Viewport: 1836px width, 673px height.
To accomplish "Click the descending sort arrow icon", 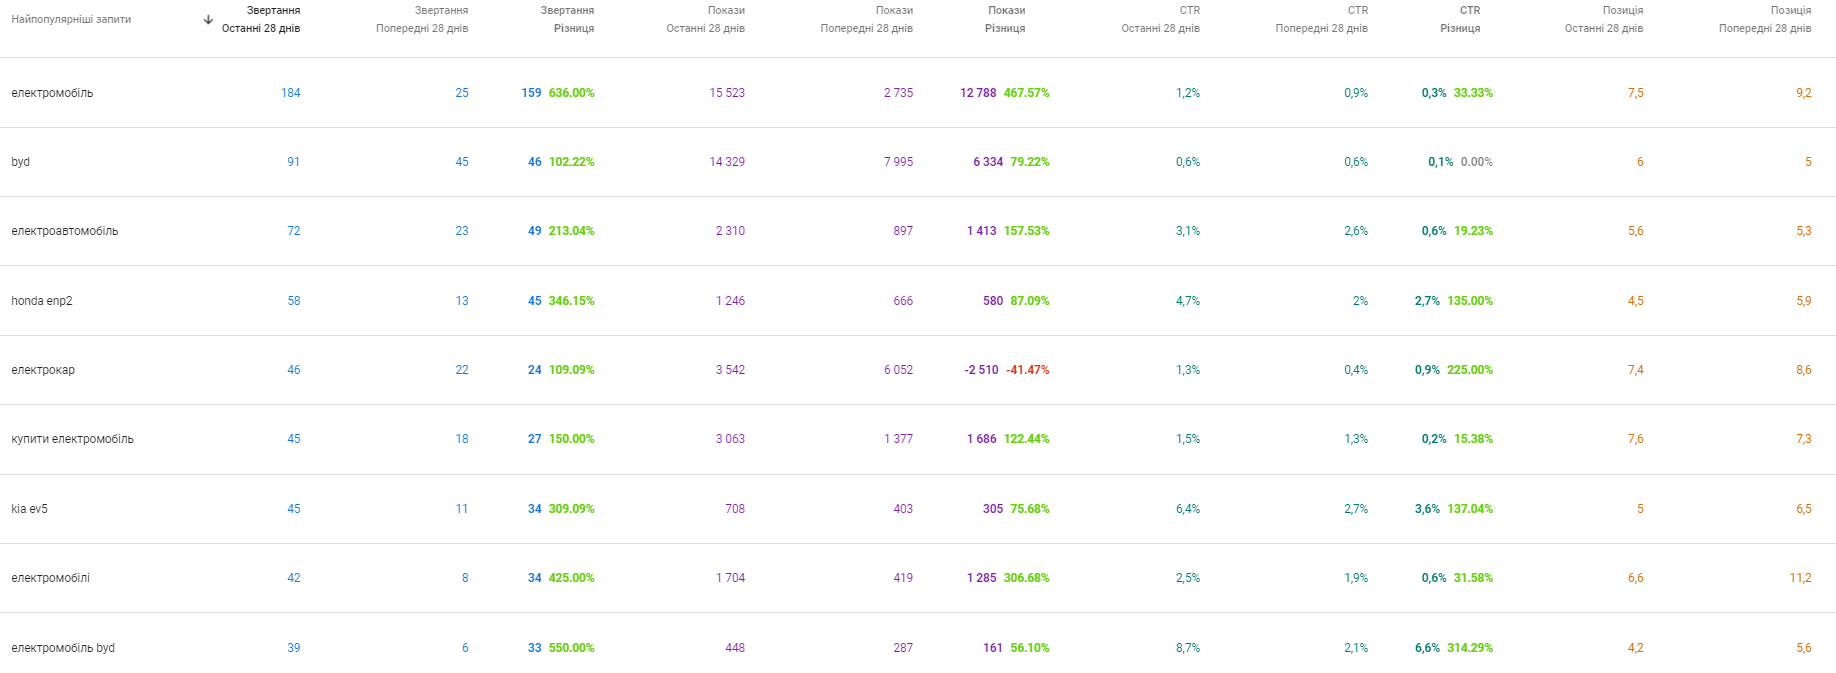I will tap(208, 19).
